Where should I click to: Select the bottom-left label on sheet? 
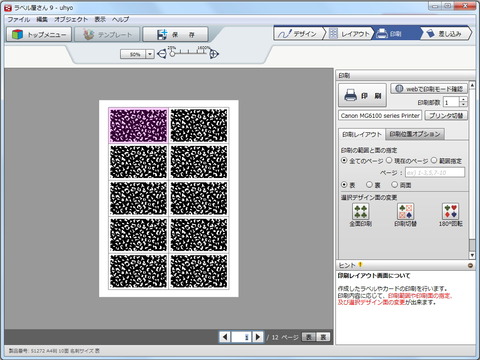[138, 272]
